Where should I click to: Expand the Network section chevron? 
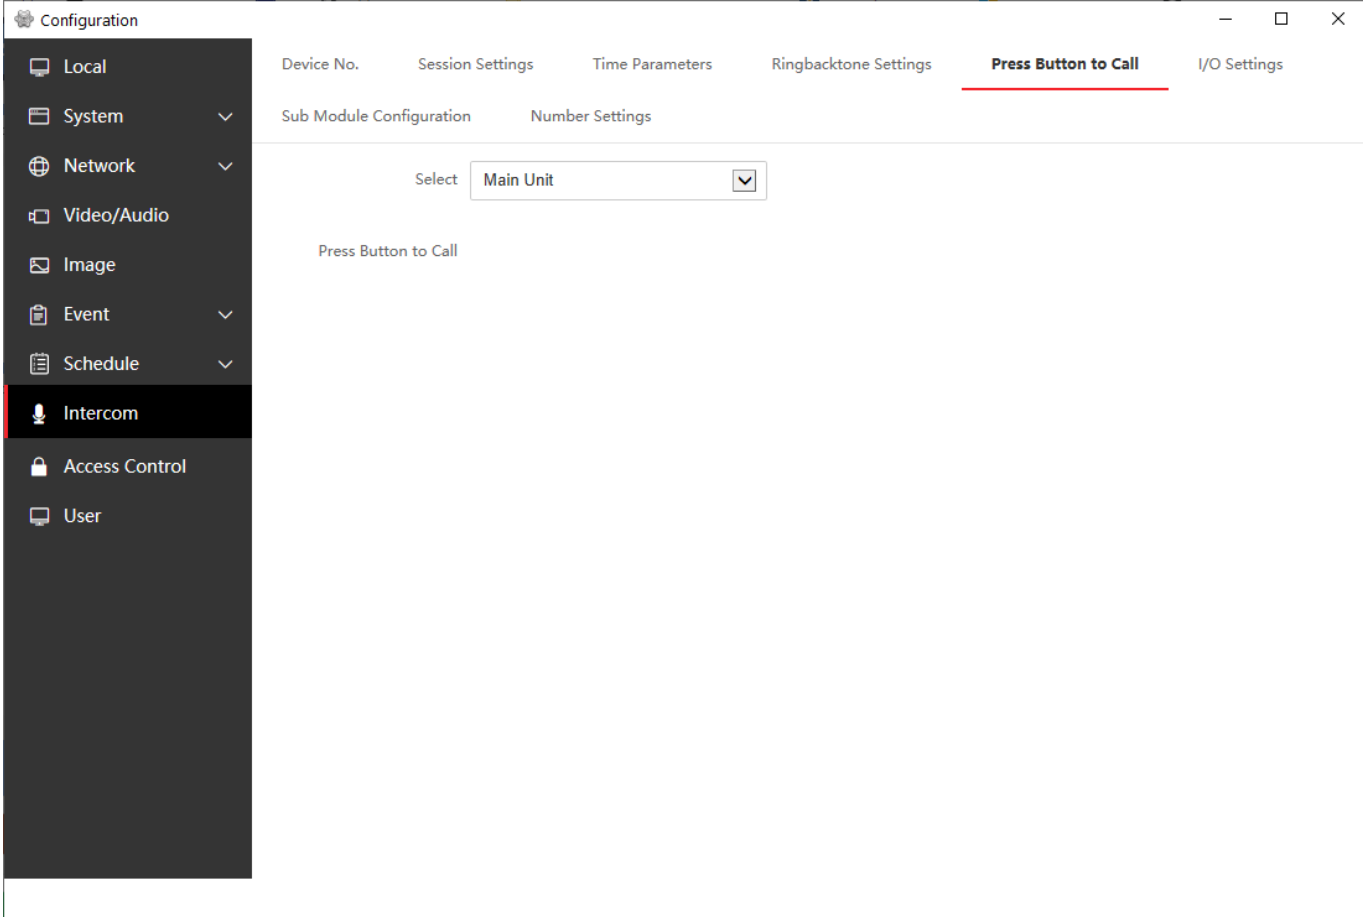225,166
